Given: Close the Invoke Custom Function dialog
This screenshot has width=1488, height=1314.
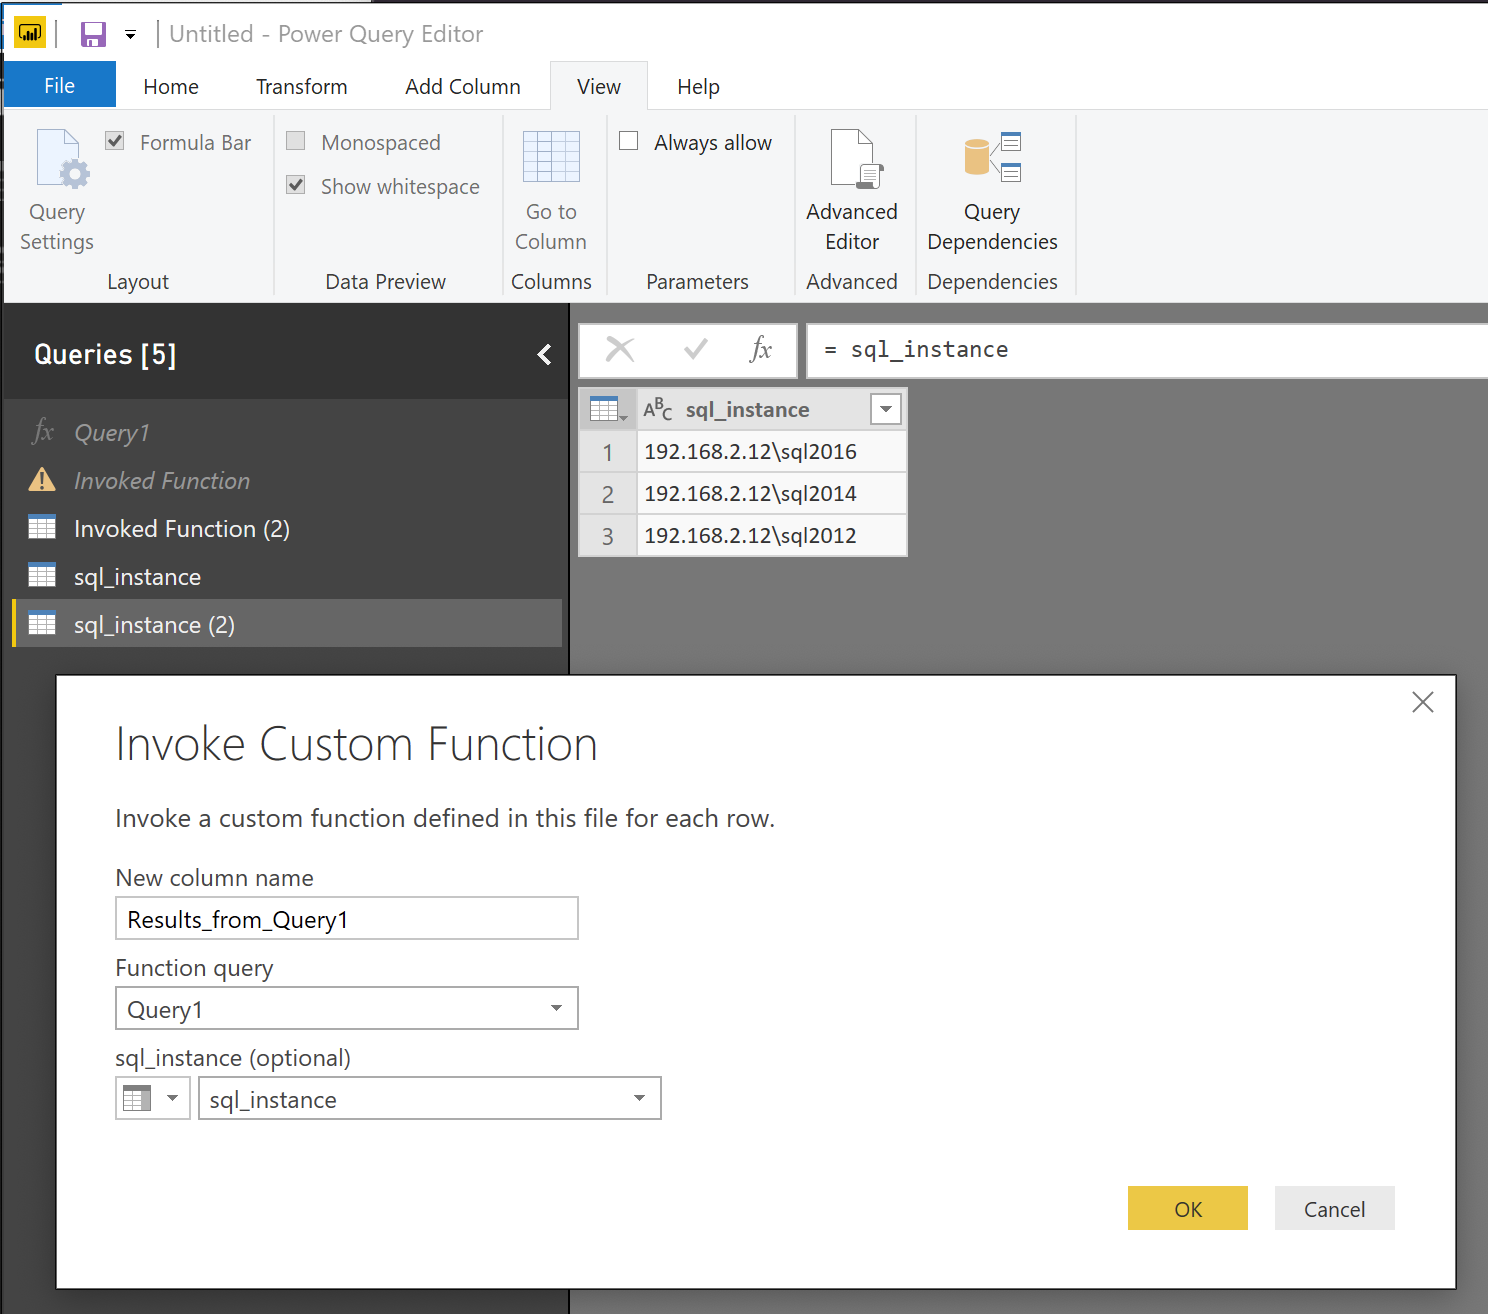Looking at the screenshot, I should coord(1423,702).
